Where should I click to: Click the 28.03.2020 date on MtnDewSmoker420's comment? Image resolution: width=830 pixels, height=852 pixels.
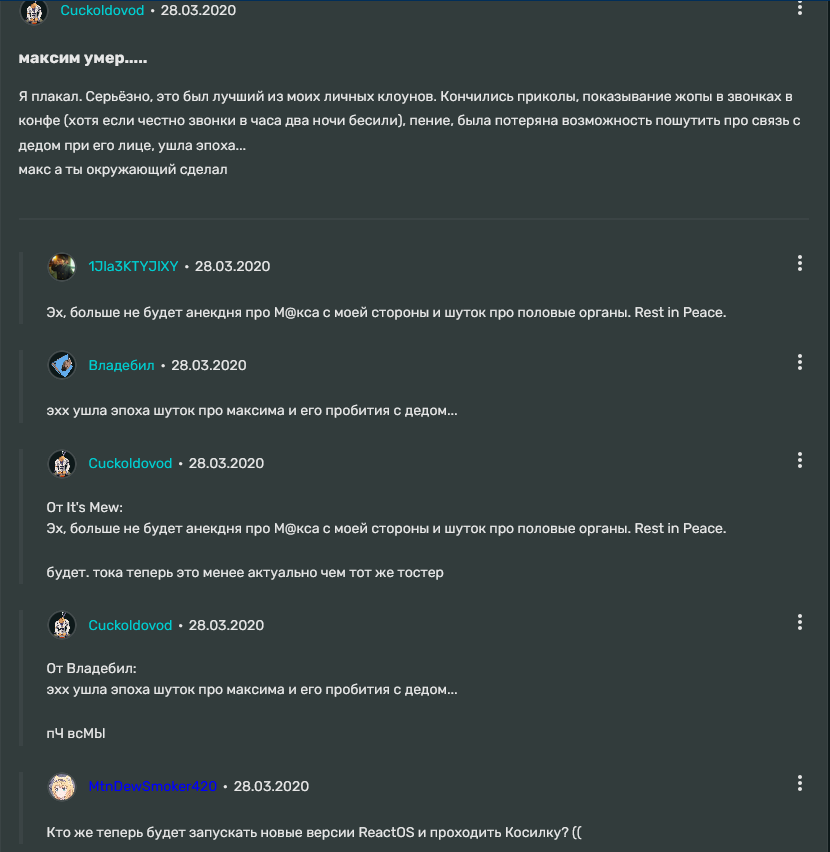[271, 786]
